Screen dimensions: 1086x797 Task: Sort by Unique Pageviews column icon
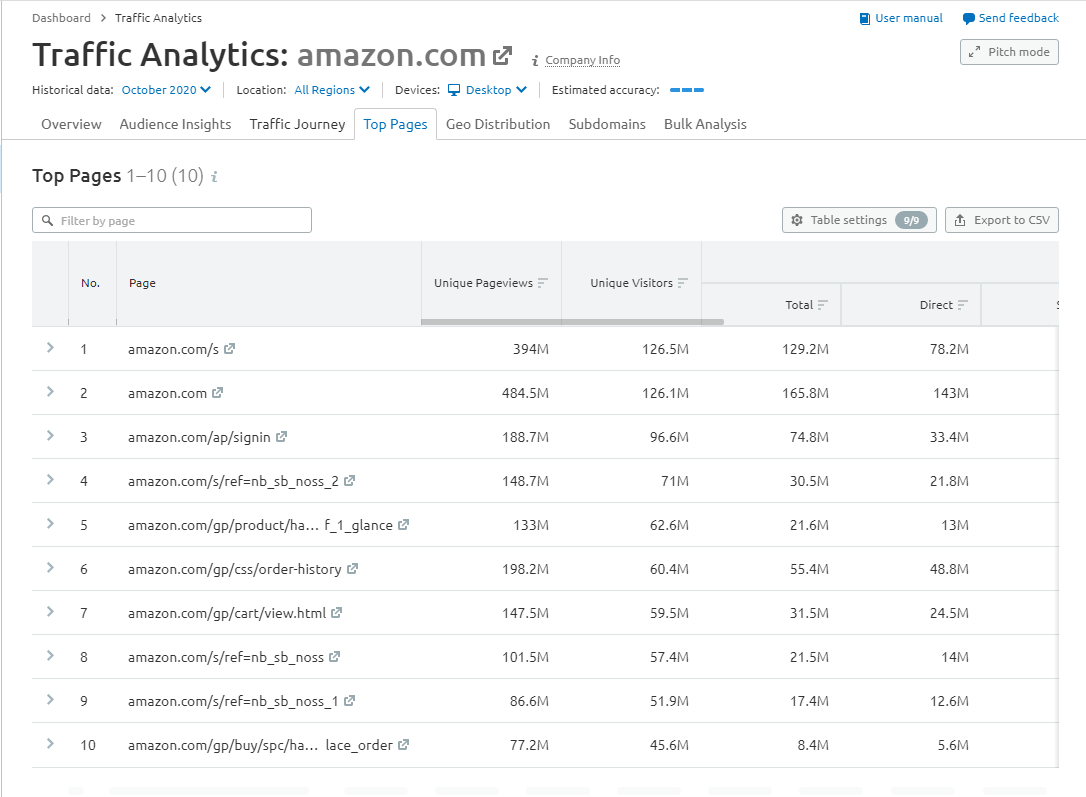click(543, 283)
